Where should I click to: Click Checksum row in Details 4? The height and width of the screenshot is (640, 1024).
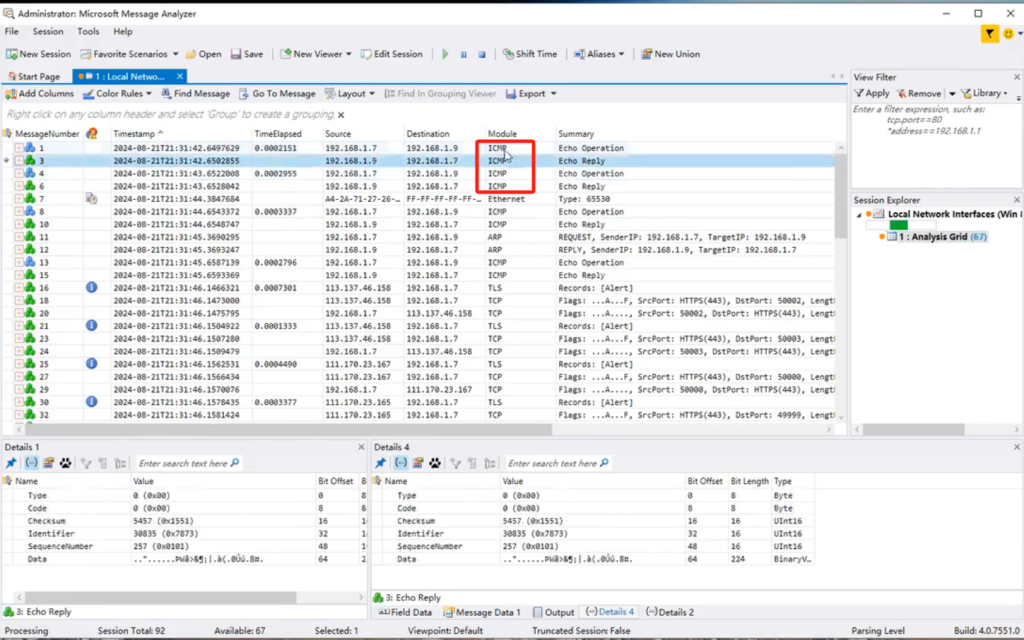click(594, 521)
